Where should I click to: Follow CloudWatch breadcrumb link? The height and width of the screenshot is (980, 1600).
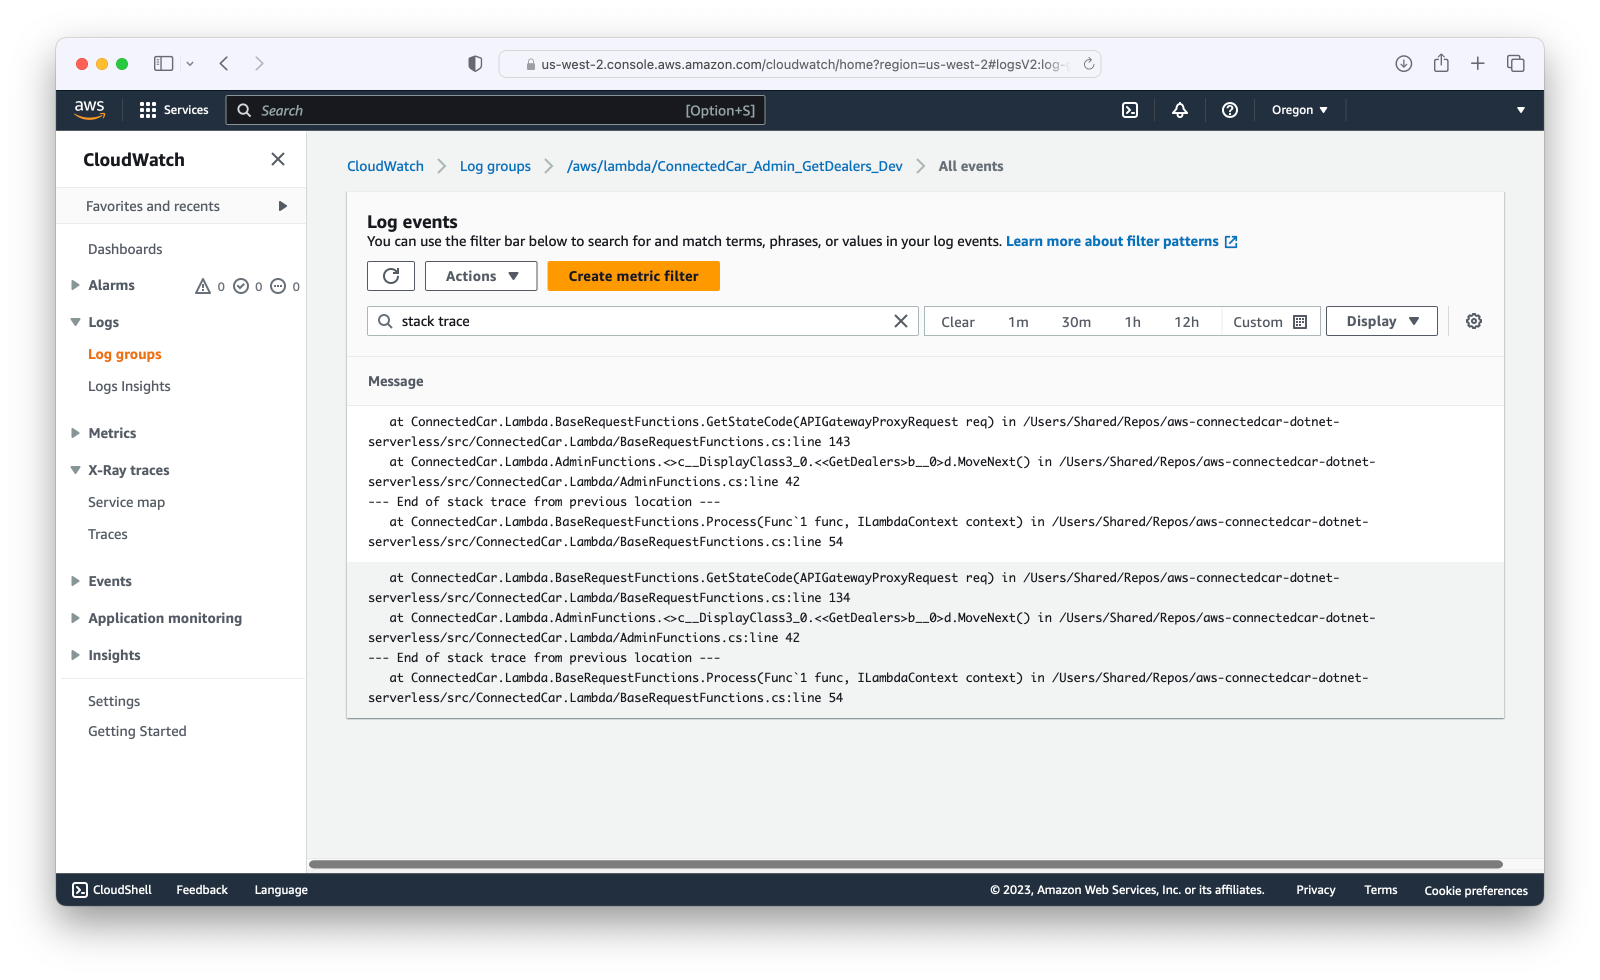click(x=385, y=166)
